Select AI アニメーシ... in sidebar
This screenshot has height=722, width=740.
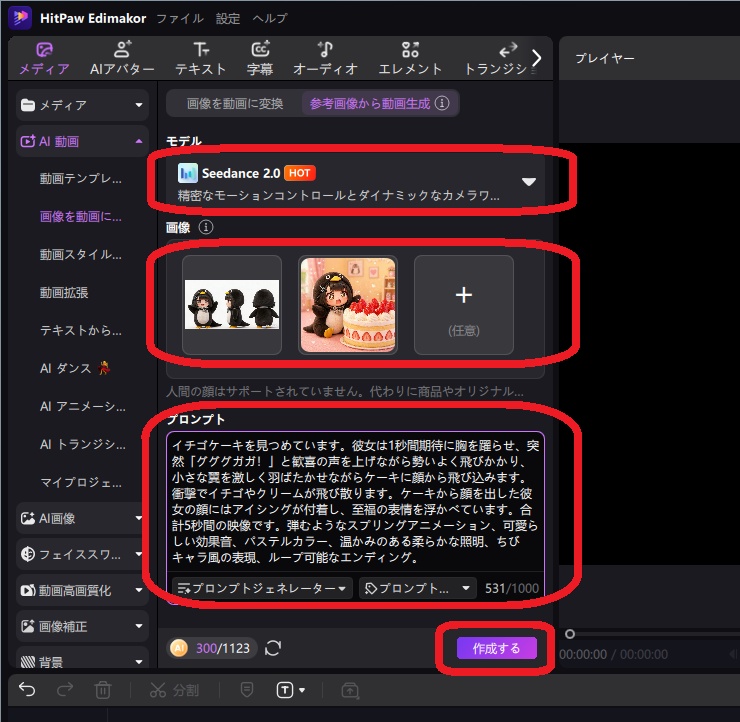coord(83,406)
